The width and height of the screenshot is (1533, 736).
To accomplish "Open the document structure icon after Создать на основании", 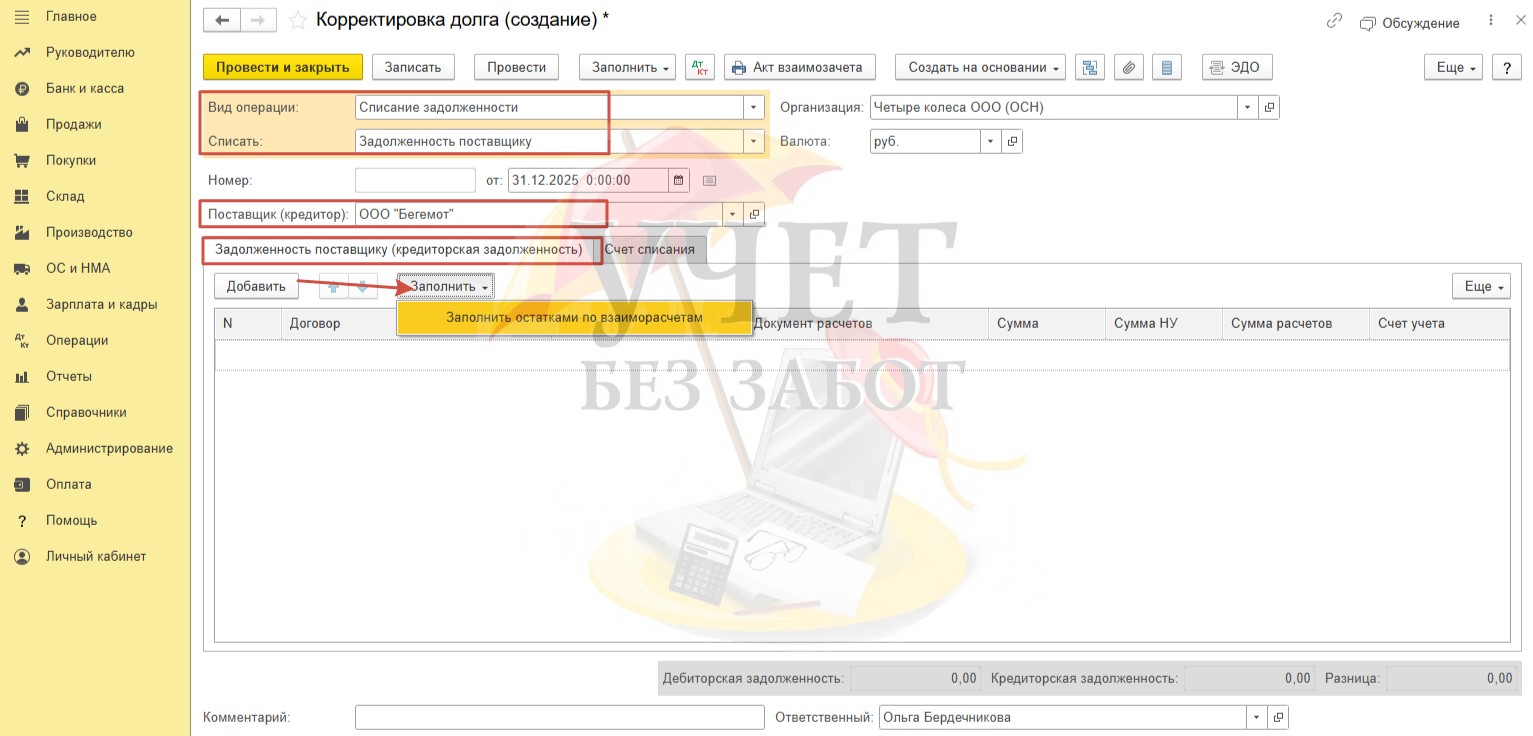I will point(1089,67).
